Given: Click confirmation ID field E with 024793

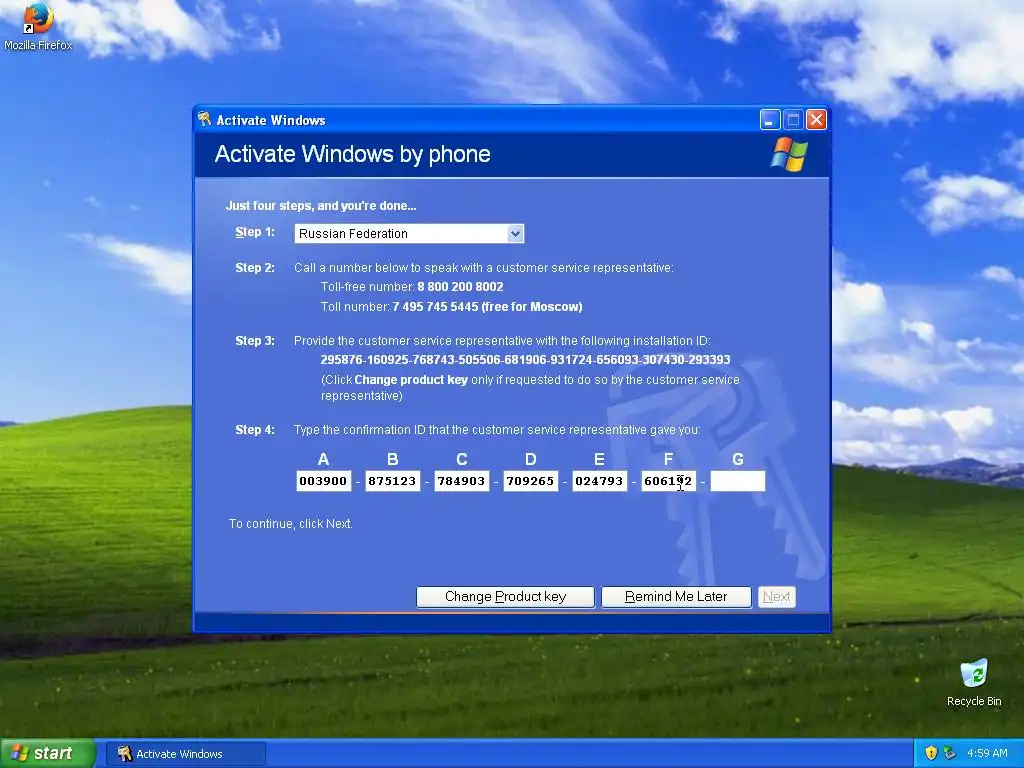Looking at the screenshot, I should [x=600, y=481].
